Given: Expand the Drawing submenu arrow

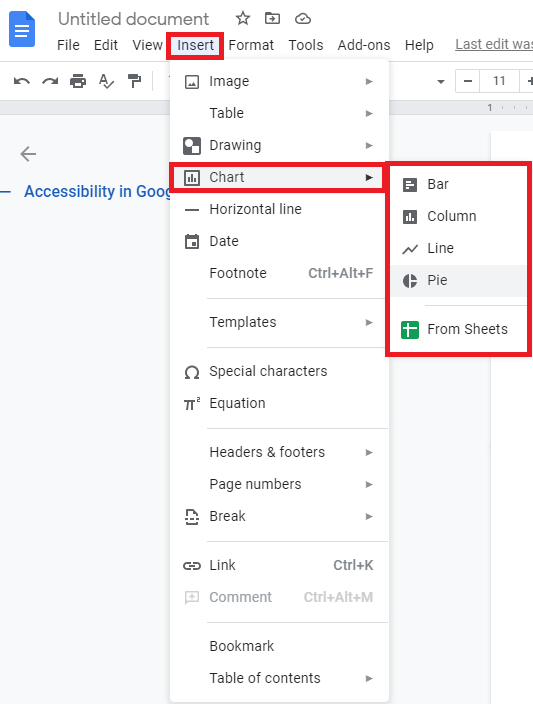Looking at the screenshot, I should point(369,145).
